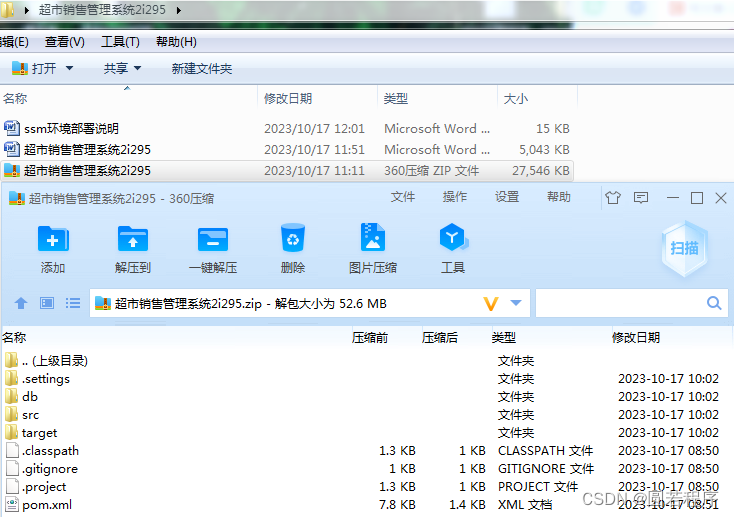Sort by 压缩前 column in 360压缩
Image resolution: width=734 pixels, height=517 pixels.
click(x=370, y=338)
